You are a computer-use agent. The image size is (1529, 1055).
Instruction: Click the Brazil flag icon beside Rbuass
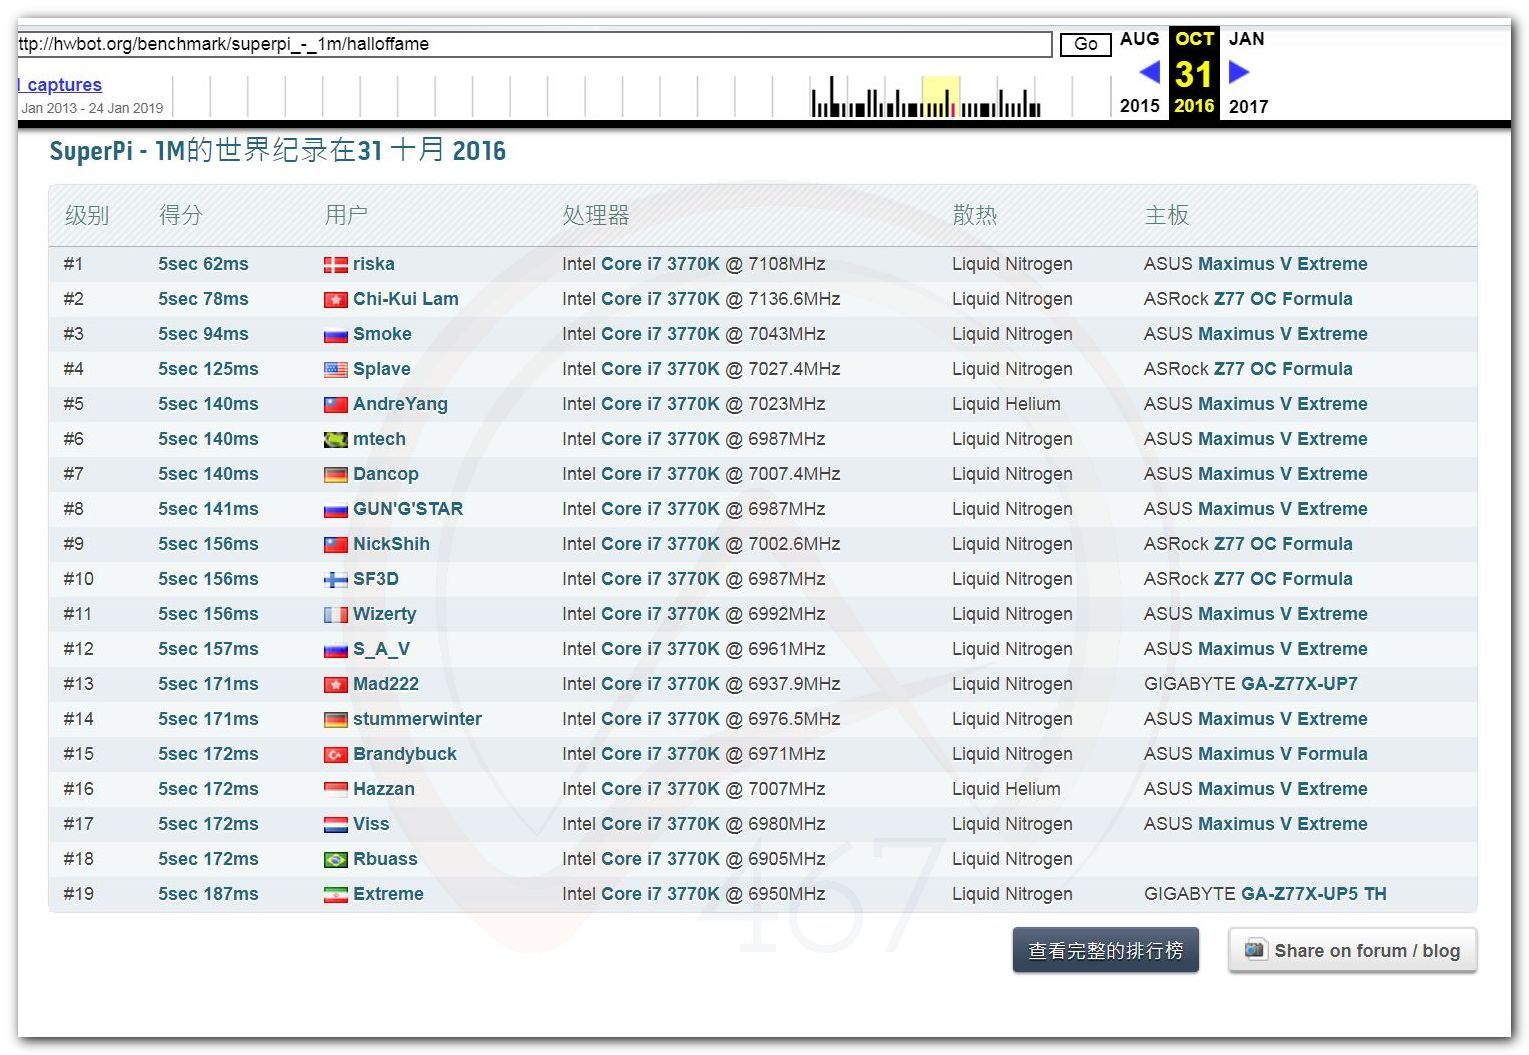coord(335,860)
